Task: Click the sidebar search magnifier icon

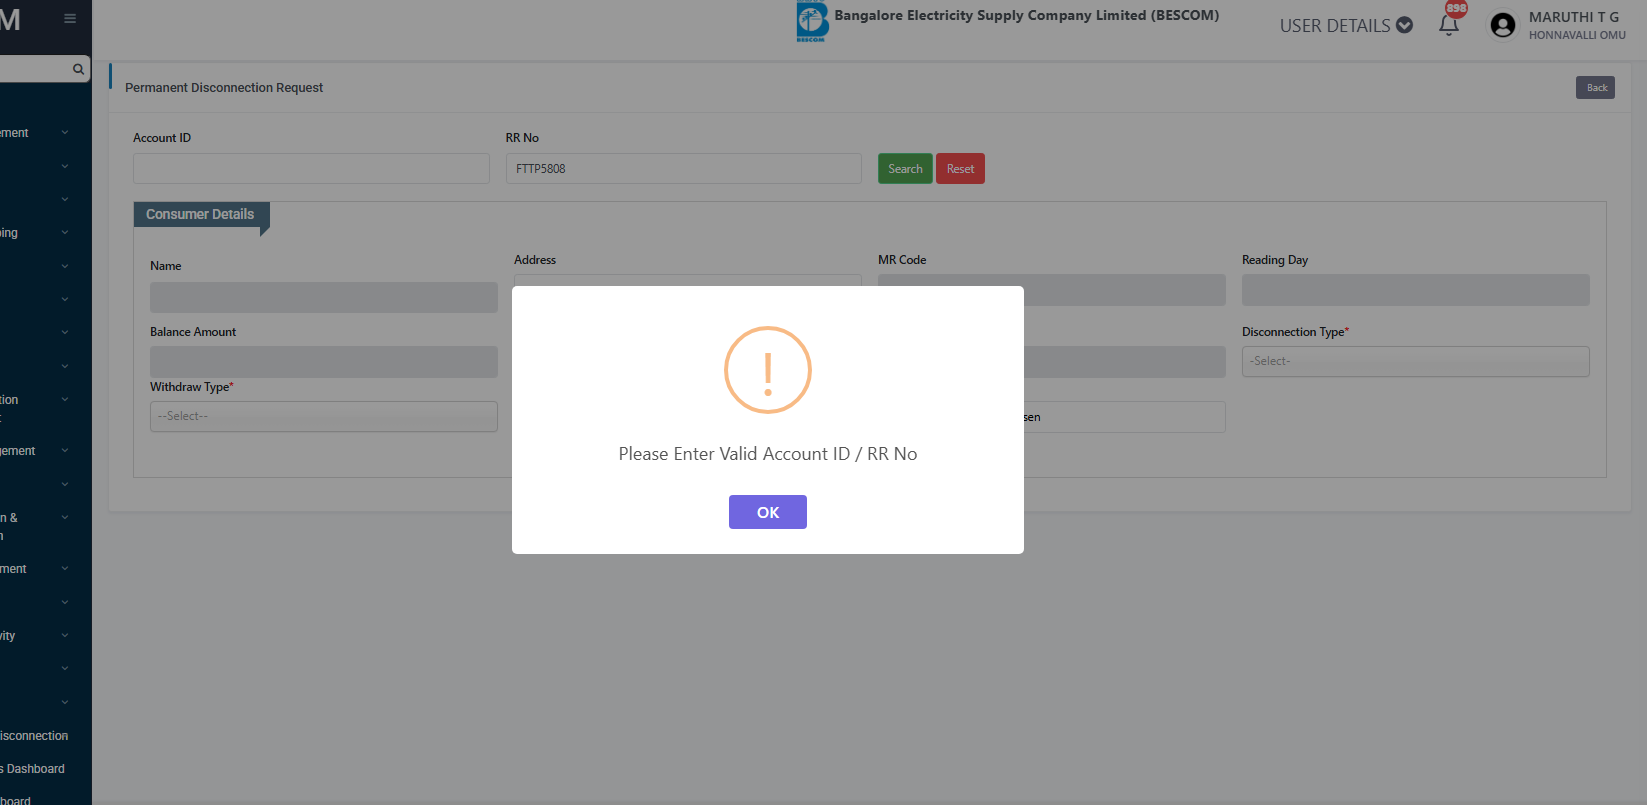Action: pos(78,69)
